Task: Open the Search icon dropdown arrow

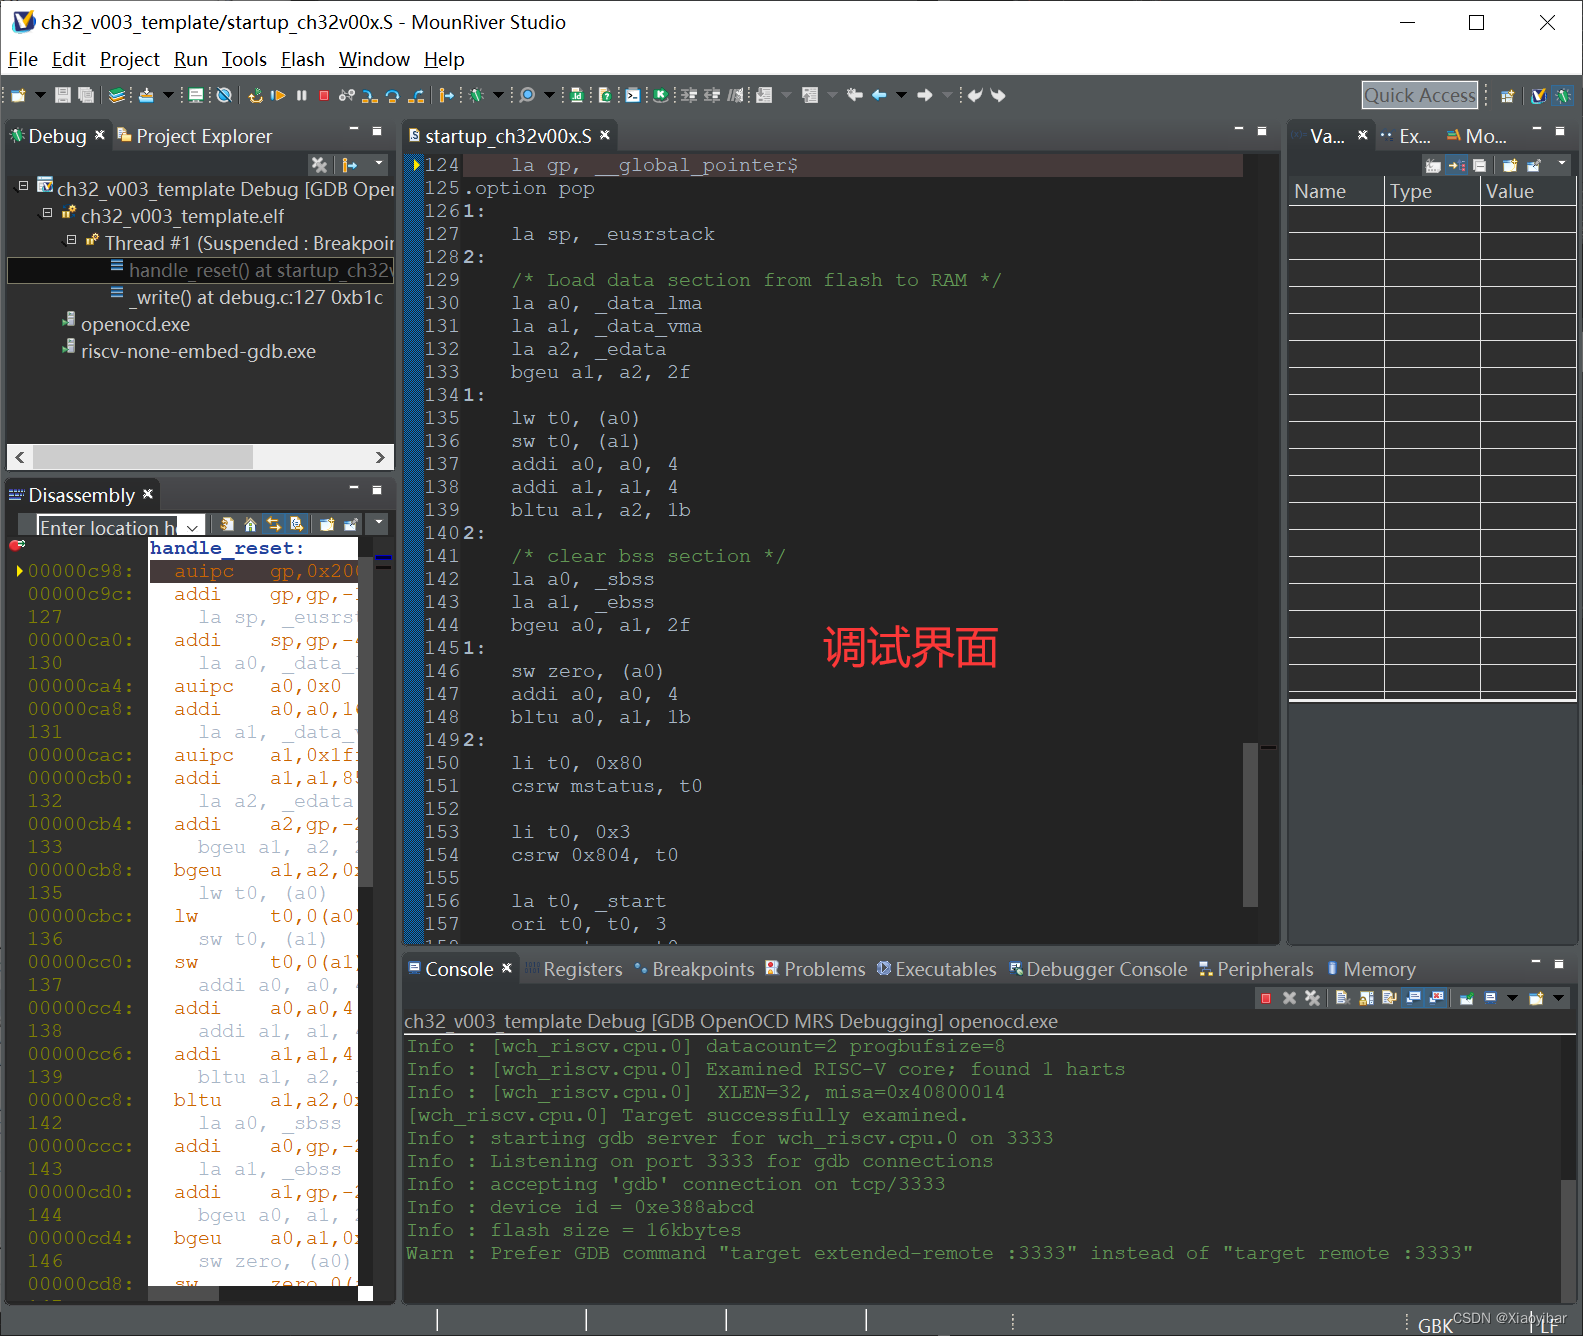Action: pyautogui.click(x=549, y=95)
